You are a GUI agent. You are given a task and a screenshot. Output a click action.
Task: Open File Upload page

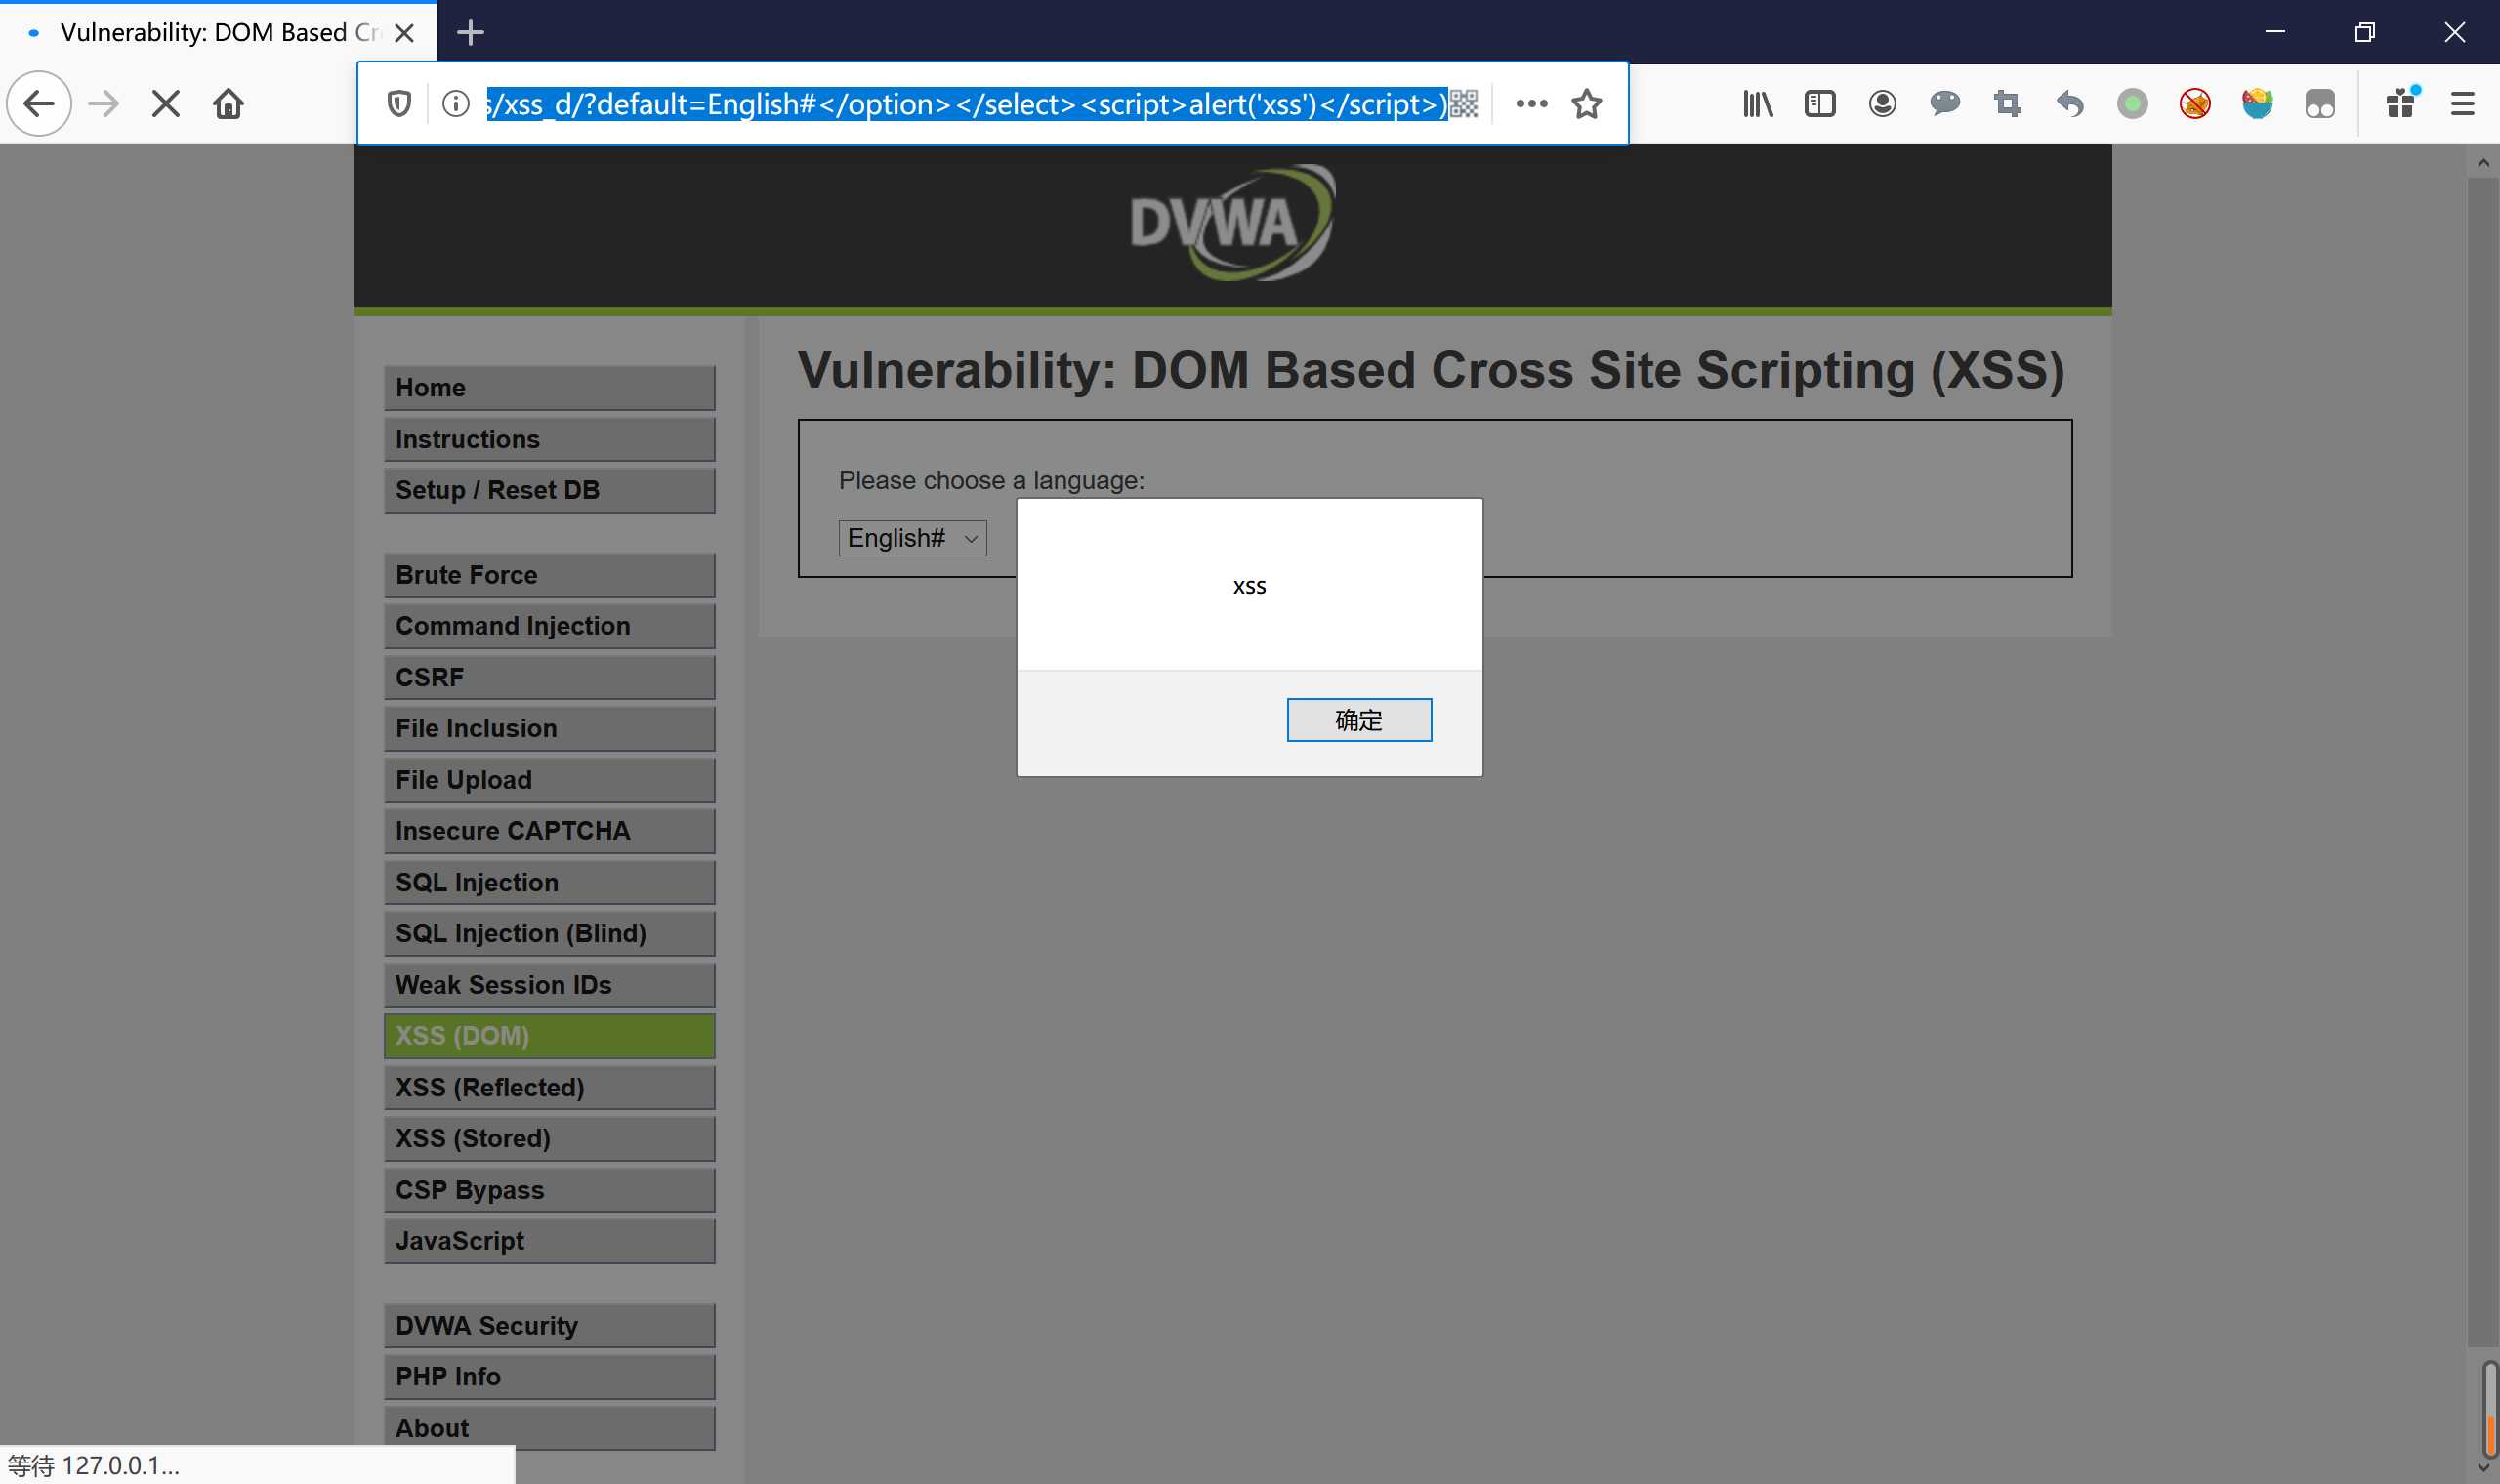(549, 780)
